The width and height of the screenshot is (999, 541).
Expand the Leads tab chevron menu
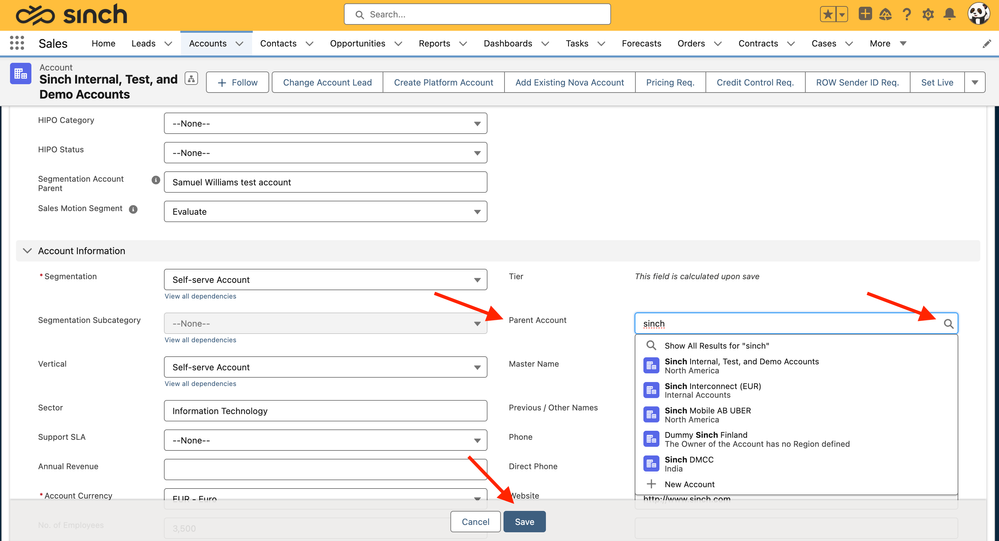(168, 43)
